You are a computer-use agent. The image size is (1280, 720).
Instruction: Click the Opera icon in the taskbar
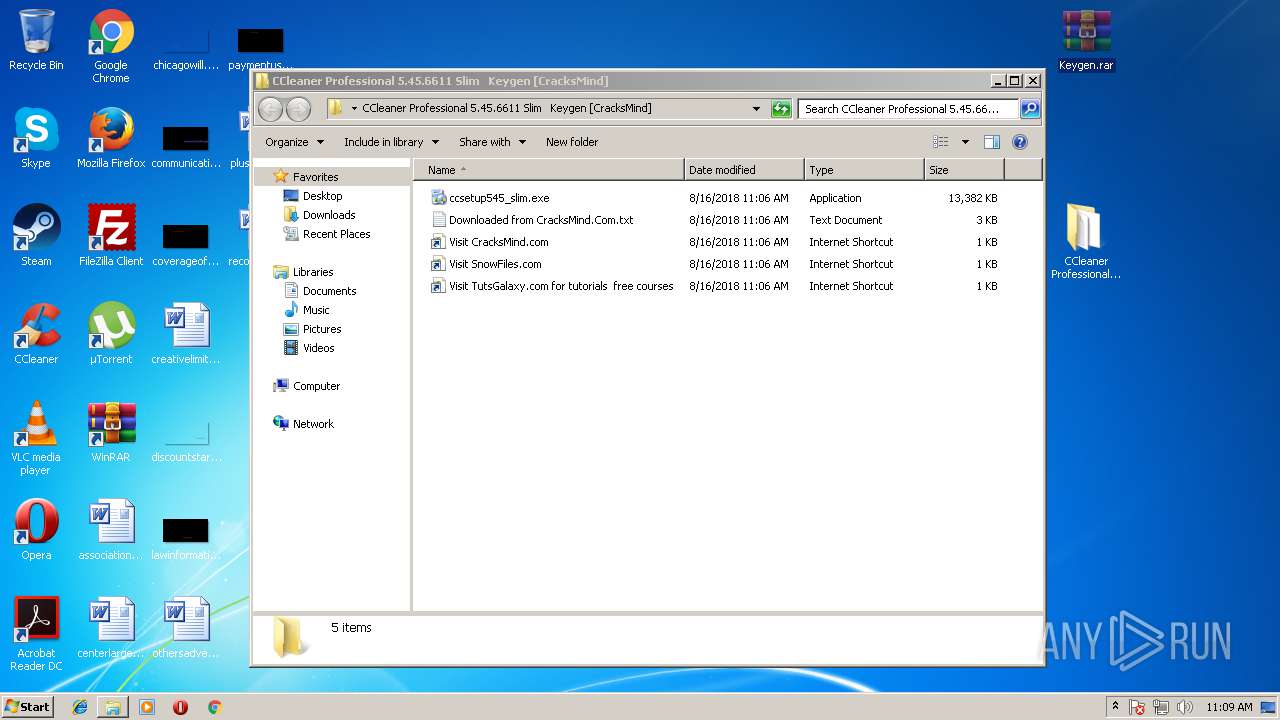pyautogui.click(x=181, y=707)
